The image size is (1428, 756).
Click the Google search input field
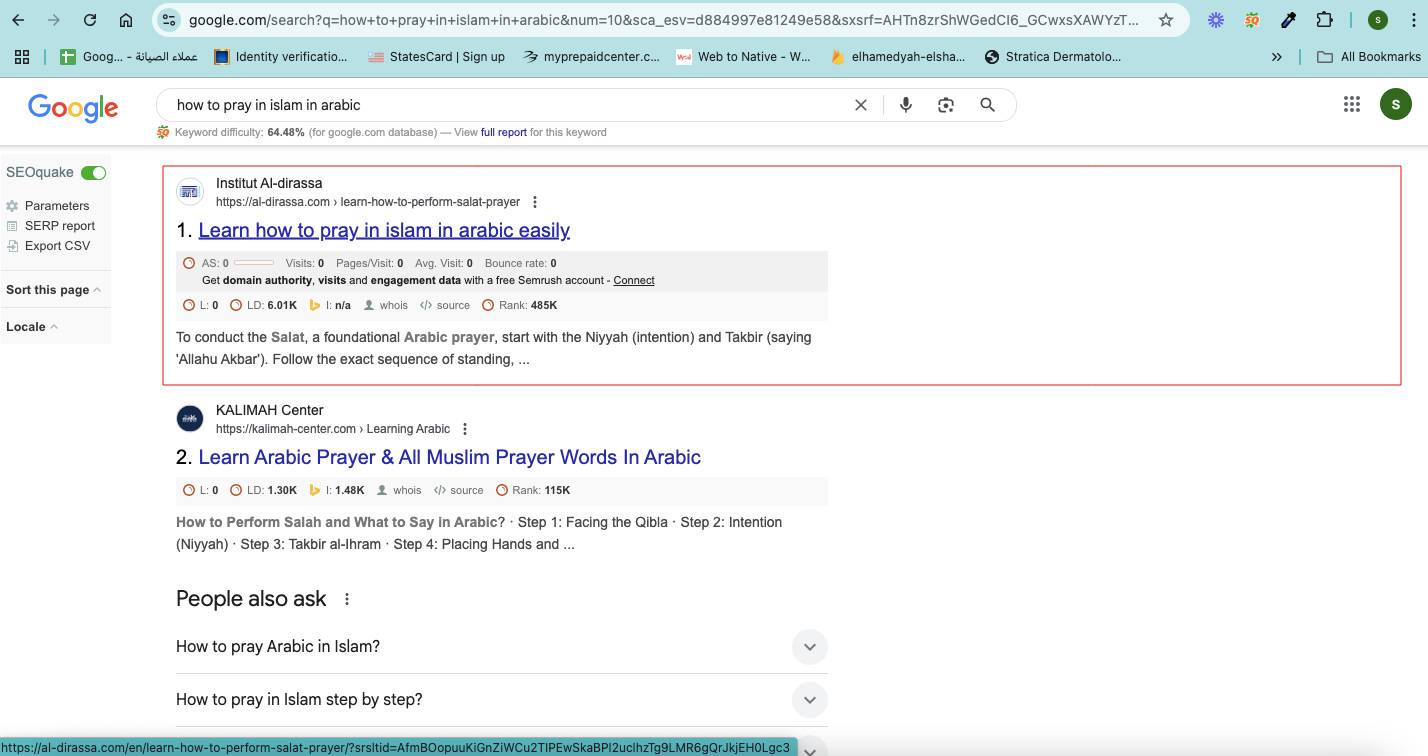tap(508, 105)
